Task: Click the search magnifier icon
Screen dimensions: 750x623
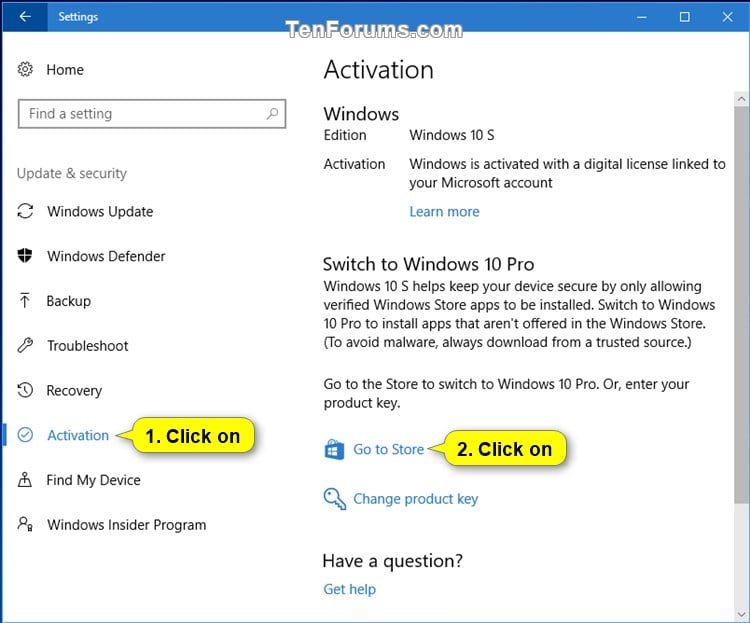Action: (x=272, y=113)
